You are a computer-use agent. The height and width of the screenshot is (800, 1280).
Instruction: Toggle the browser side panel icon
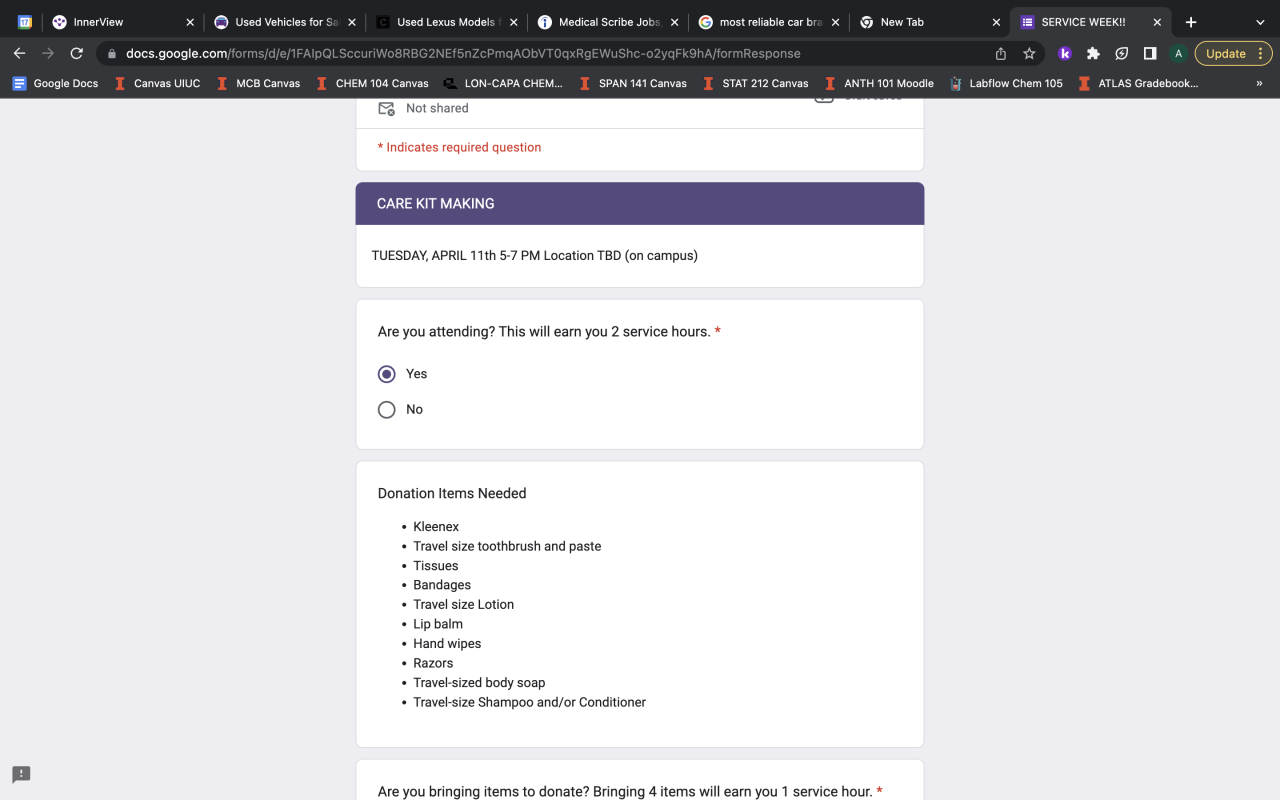point(1150,54)
